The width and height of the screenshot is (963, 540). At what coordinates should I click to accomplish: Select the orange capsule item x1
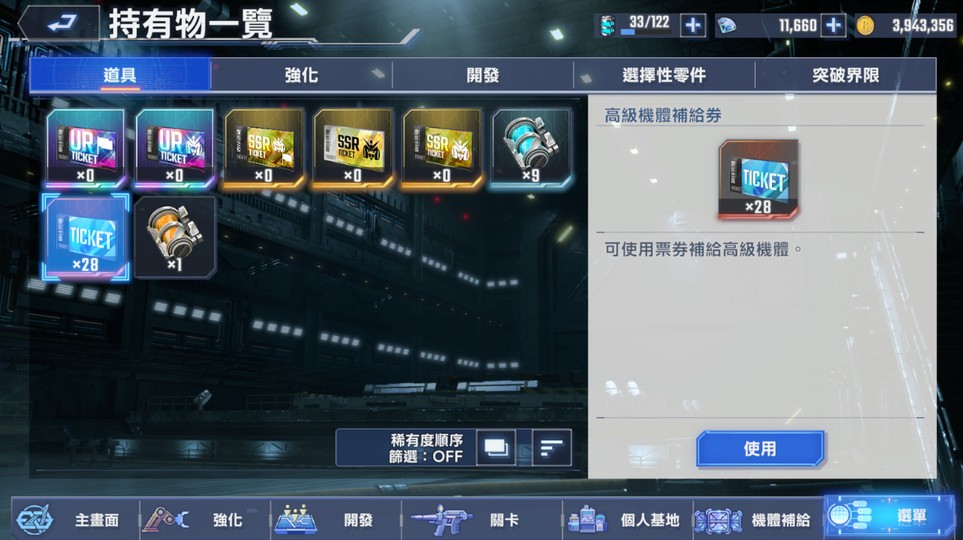pos(175,238)
